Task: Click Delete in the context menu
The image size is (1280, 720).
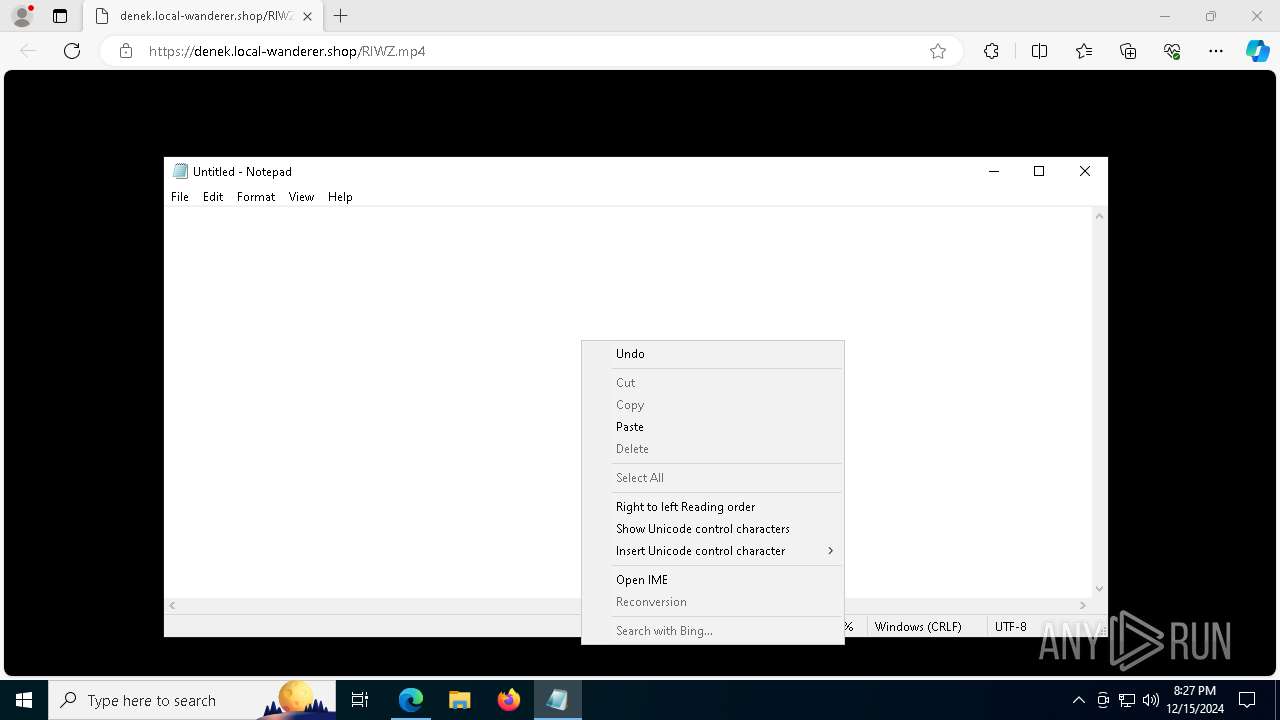Action: click(713, 449)
